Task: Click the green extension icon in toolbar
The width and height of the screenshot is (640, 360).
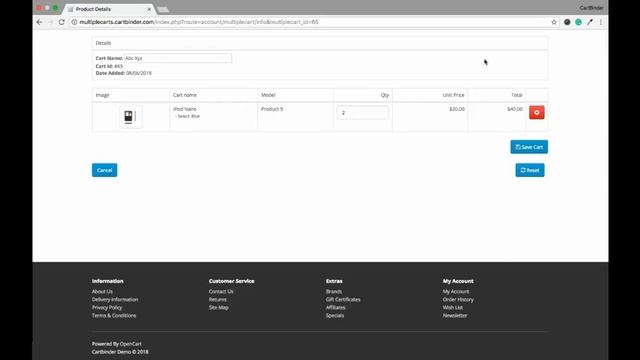Action: point(578,22)
